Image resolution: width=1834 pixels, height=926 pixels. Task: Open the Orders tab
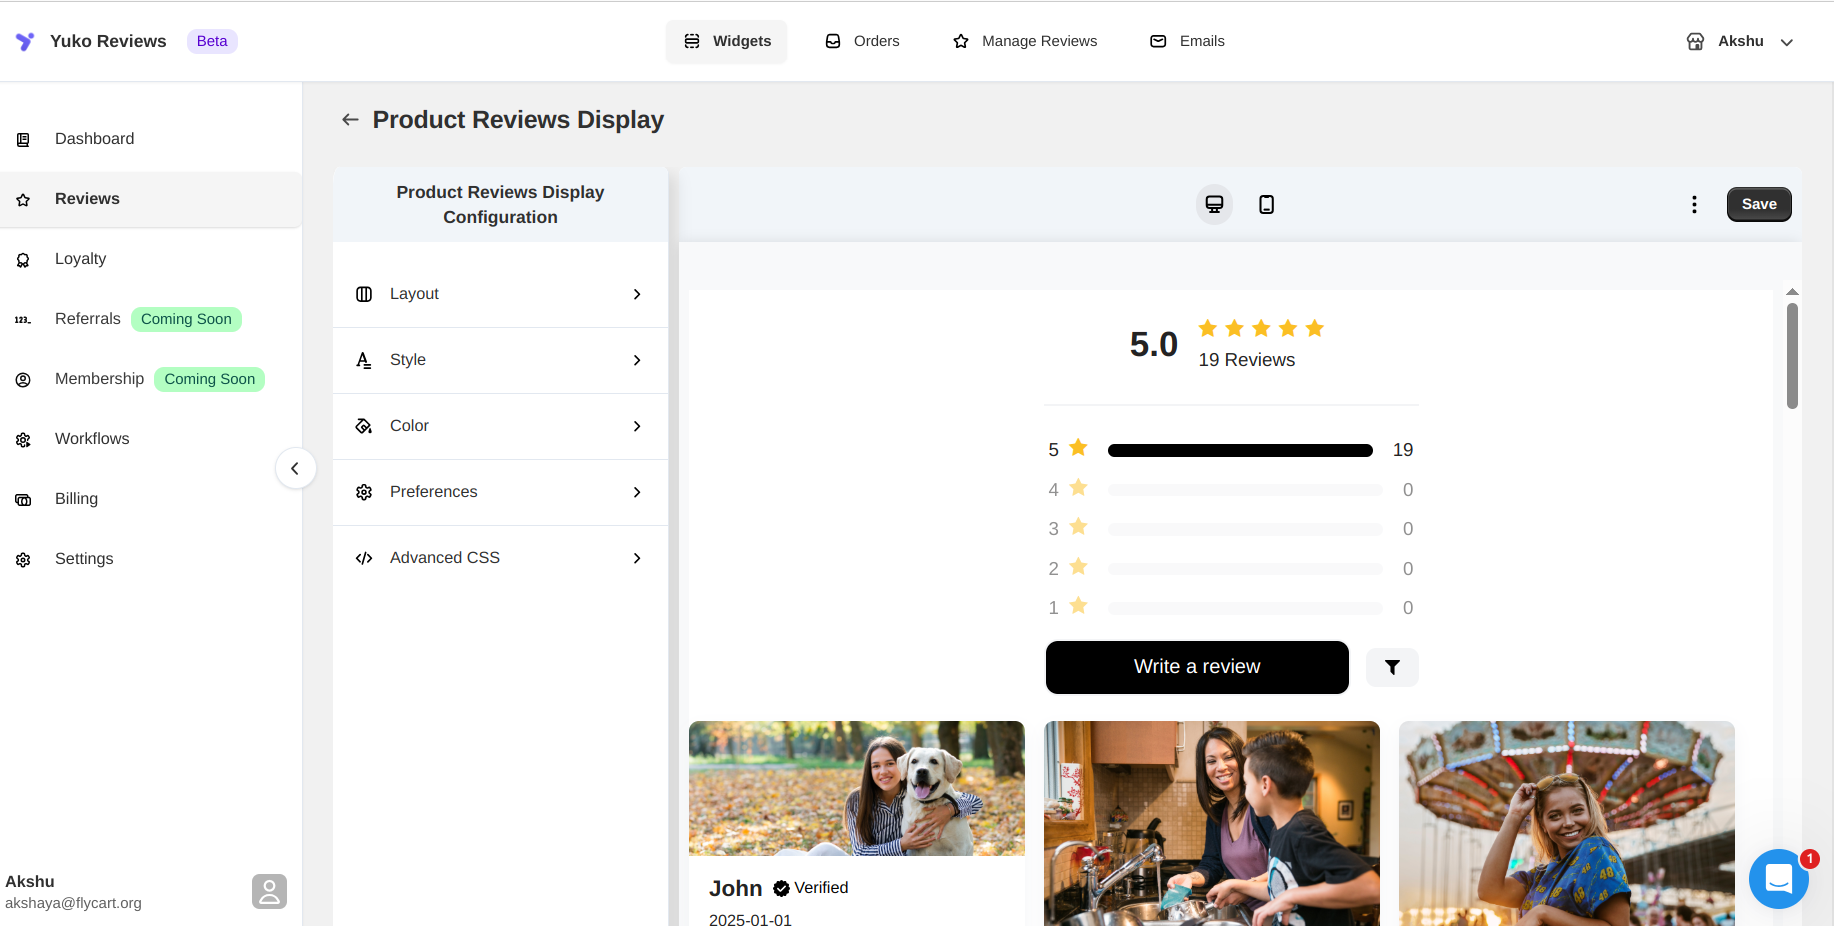[x=862, y=41]
